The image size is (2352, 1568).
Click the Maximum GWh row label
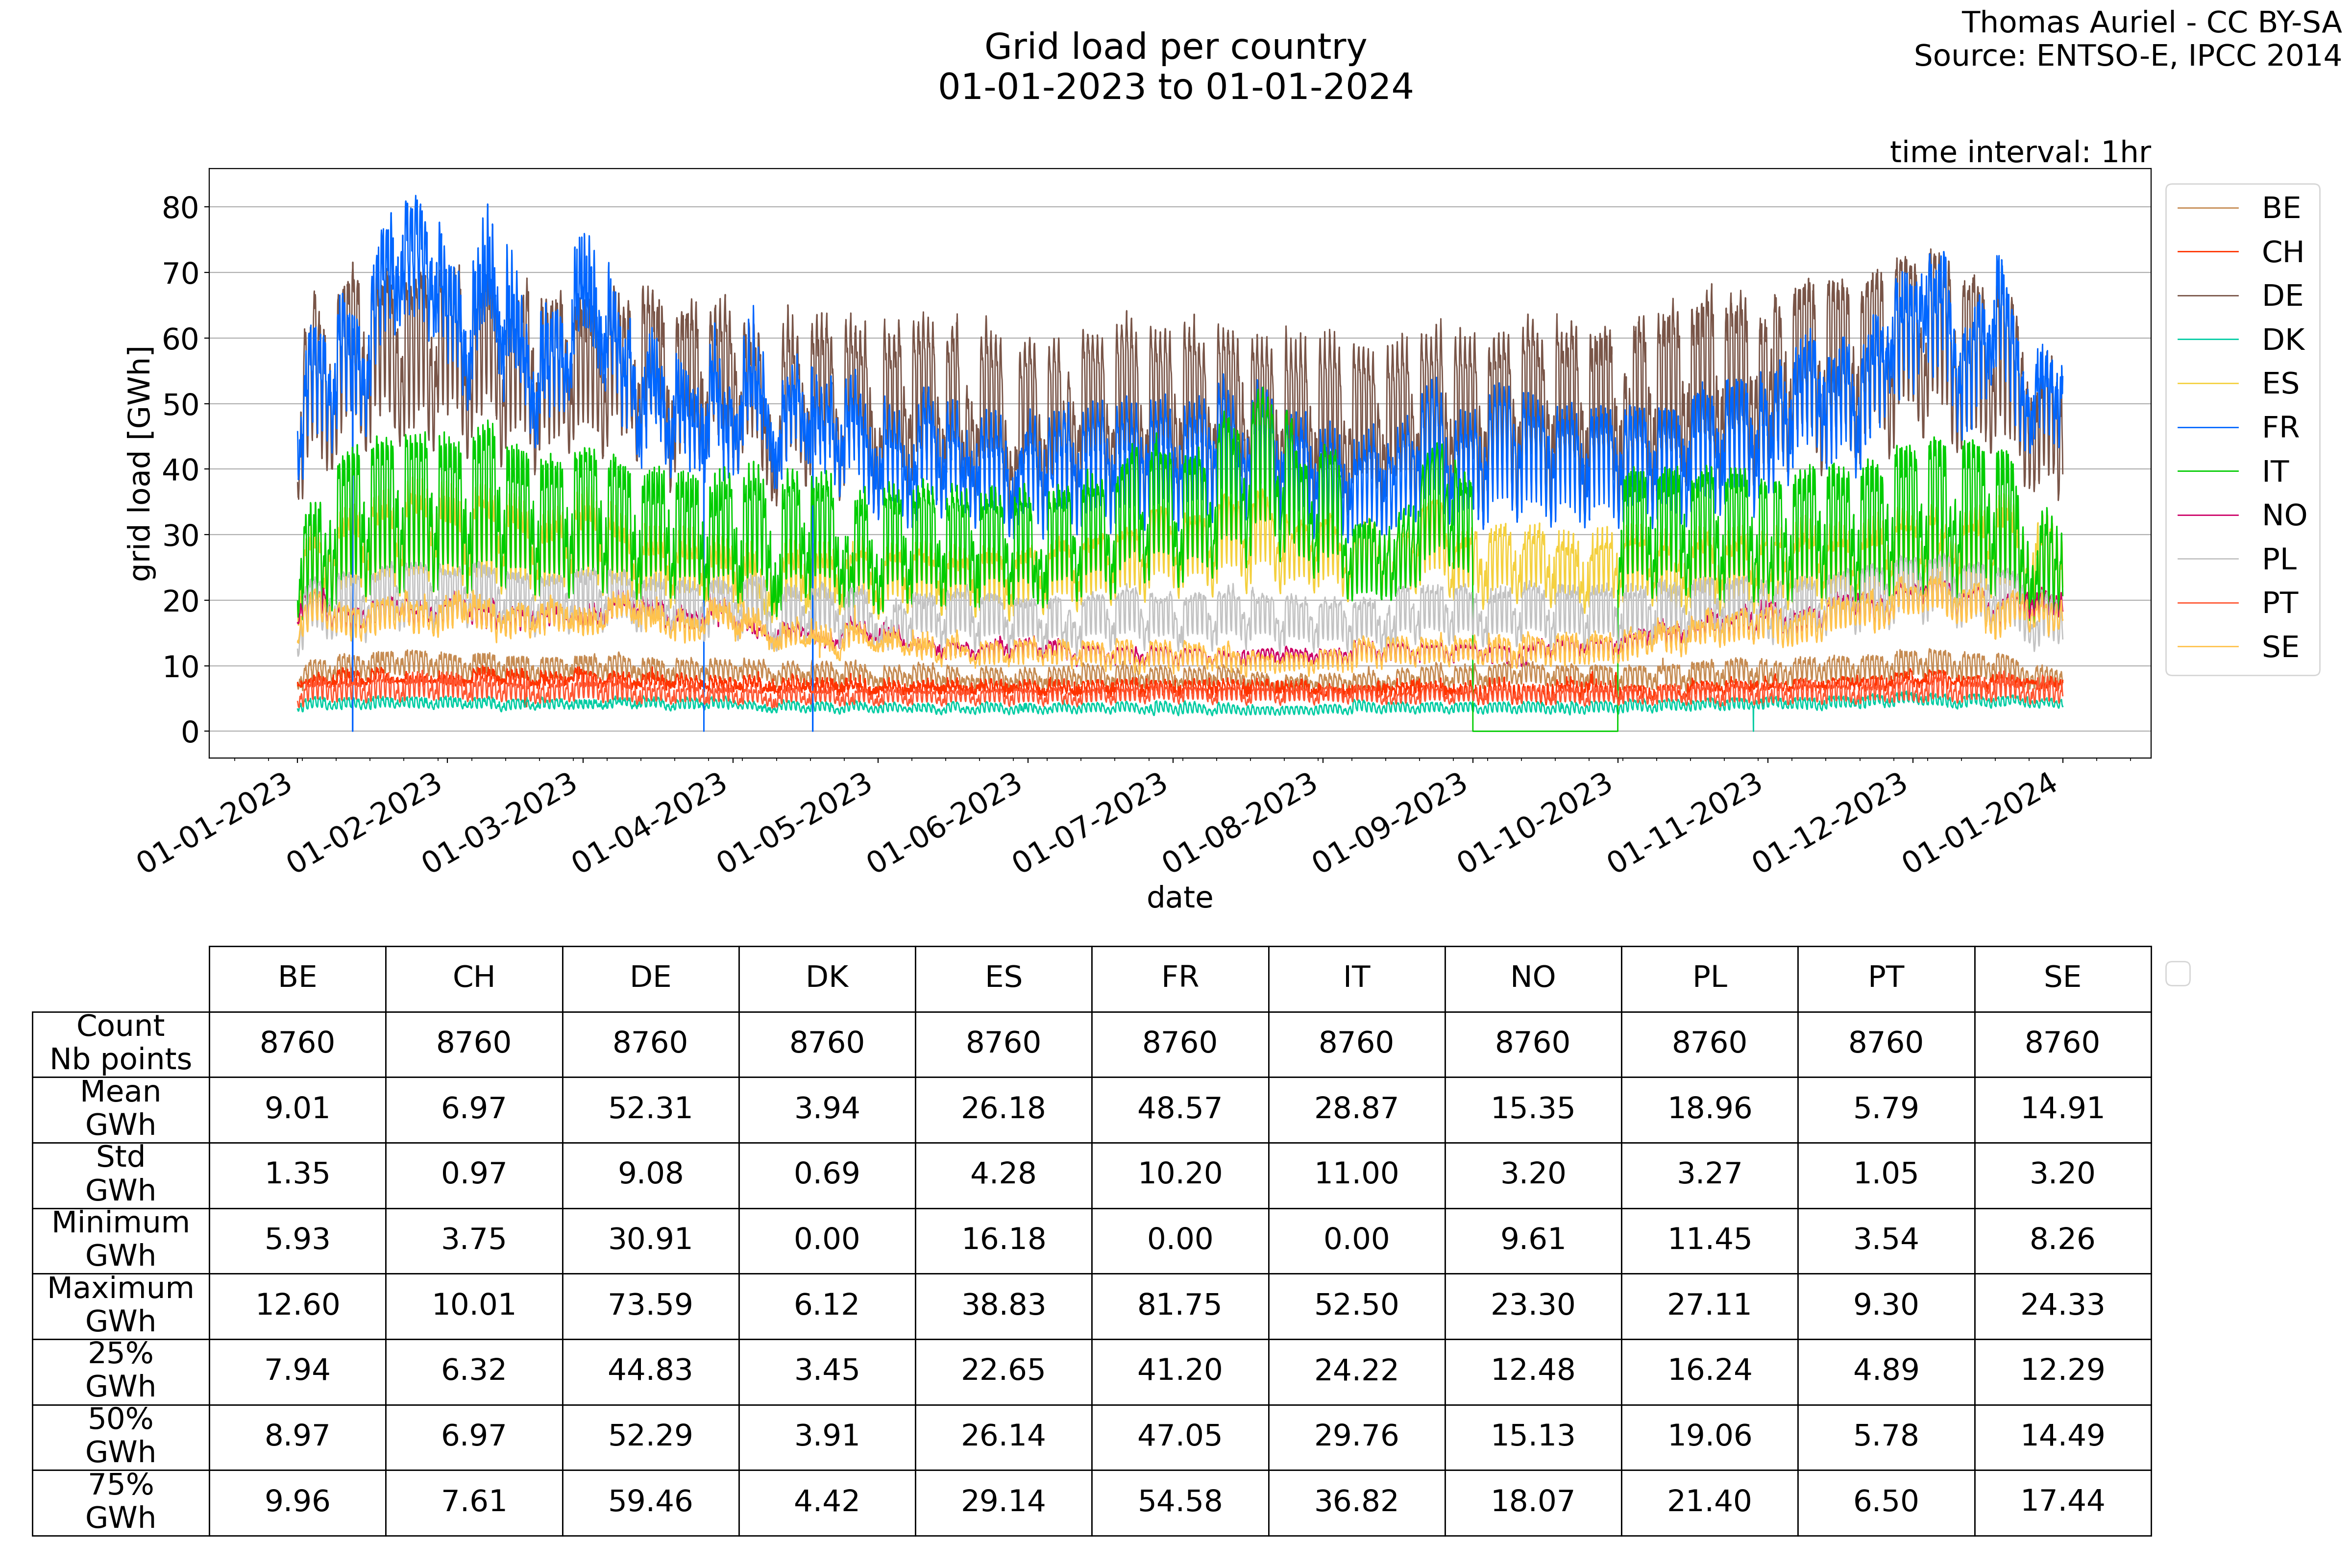coord(120,1305)
